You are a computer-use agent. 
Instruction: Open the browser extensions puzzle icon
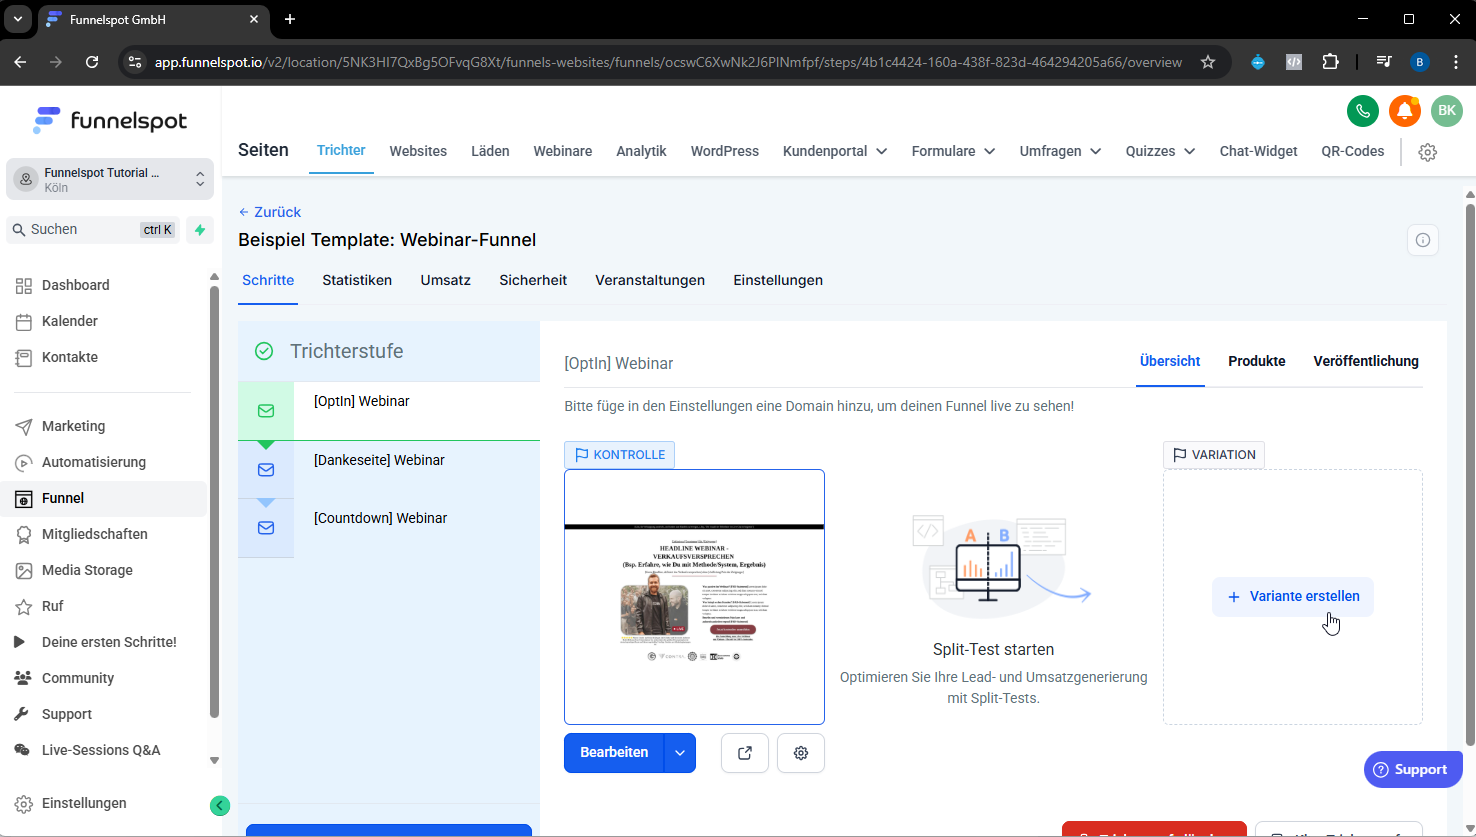[x=1330, y=62]
